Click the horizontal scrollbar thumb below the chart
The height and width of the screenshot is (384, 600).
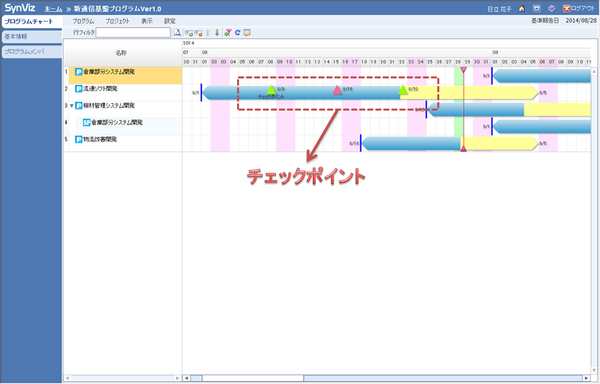pos(253,378)
